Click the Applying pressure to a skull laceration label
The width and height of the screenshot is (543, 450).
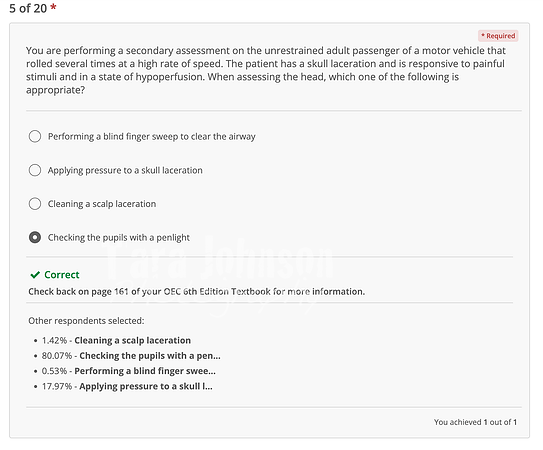(125, 170)
